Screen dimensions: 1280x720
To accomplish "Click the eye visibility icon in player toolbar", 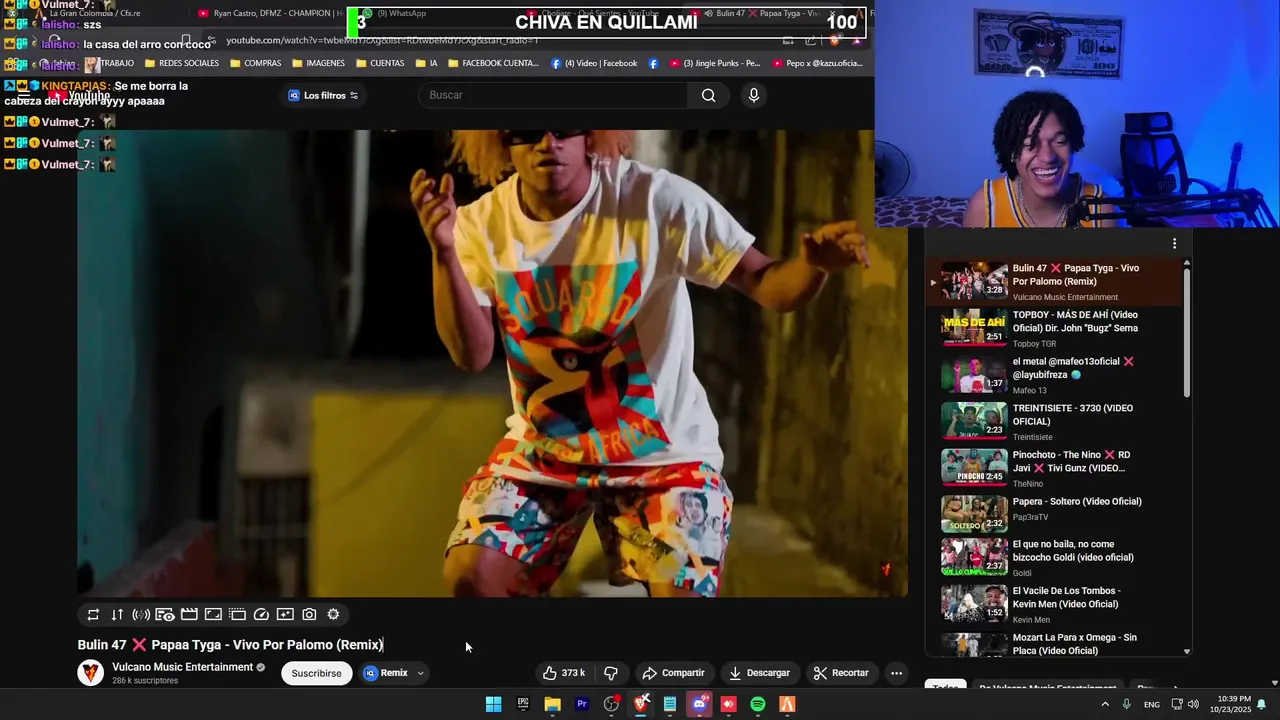I will 165,615.
